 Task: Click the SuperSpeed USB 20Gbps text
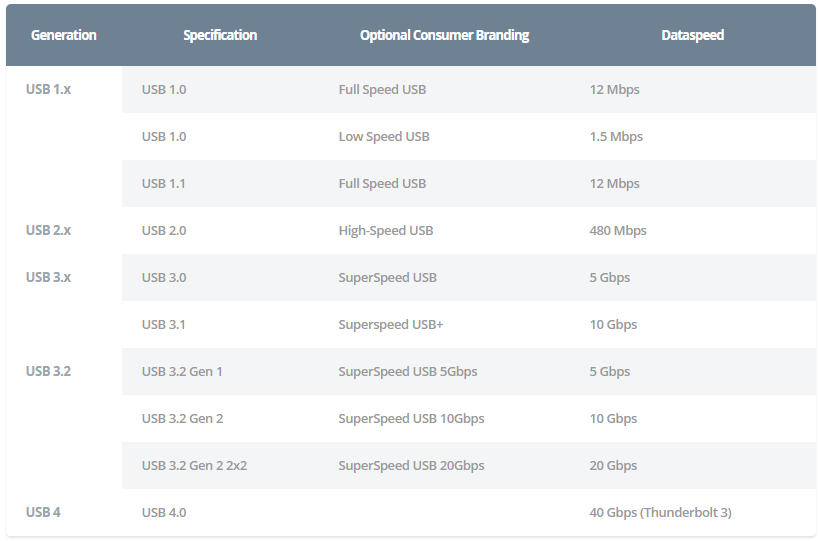[411, 466]
